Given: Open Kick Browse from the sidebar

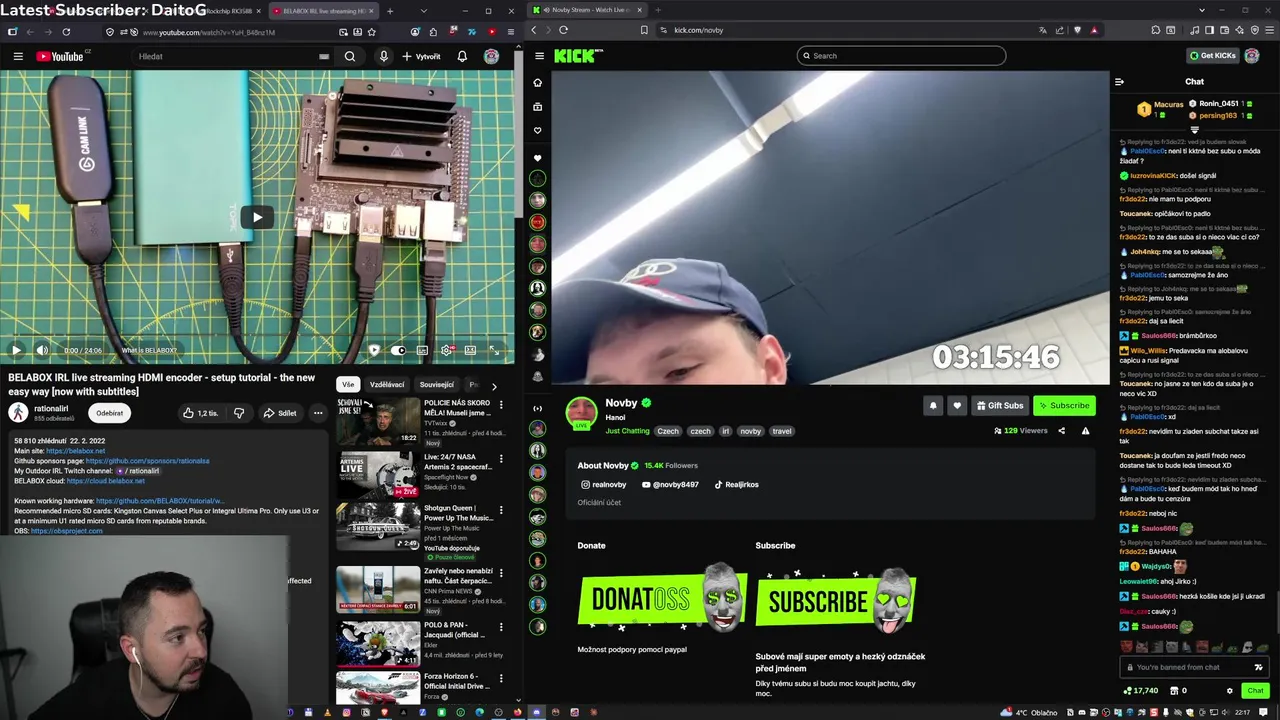Looking at the screenshot, I should pos(538,107).
